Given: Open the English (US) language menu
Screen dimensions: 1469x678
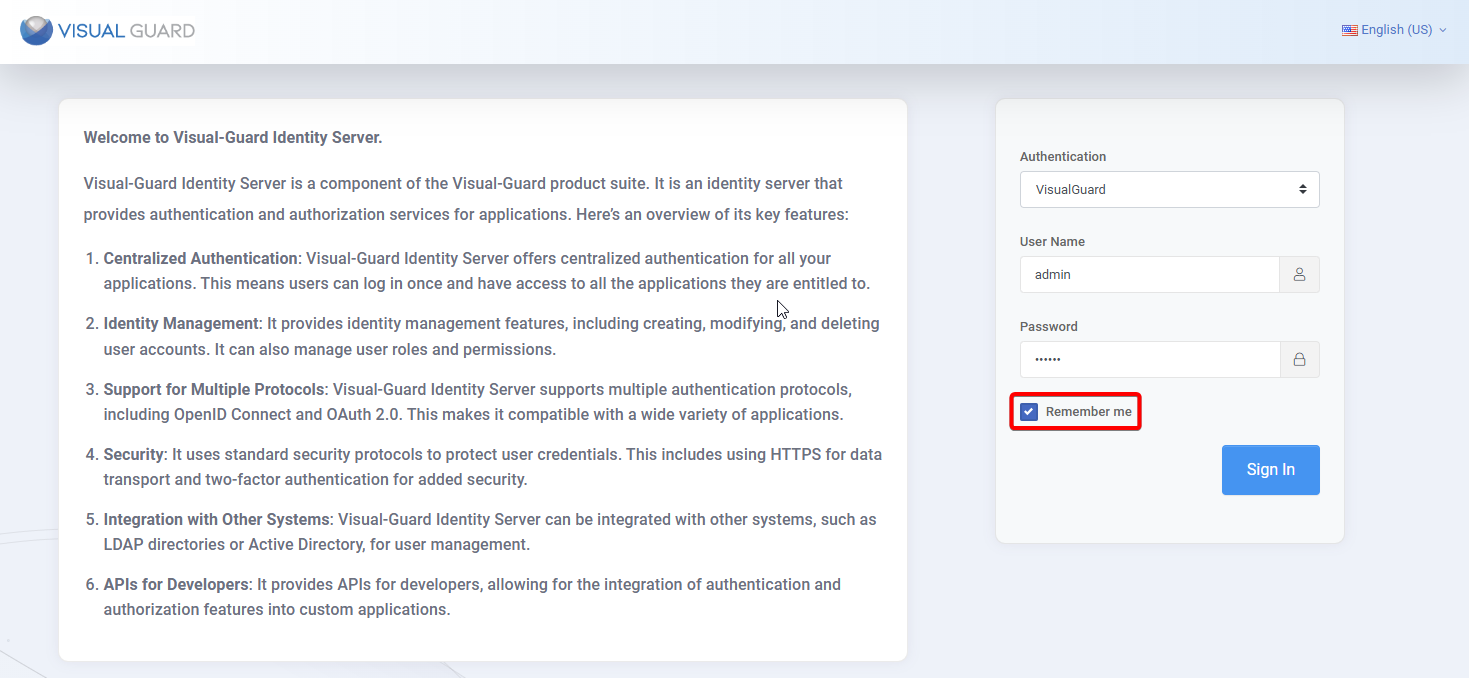Looking at the screenshot, I should point(1396,30).
